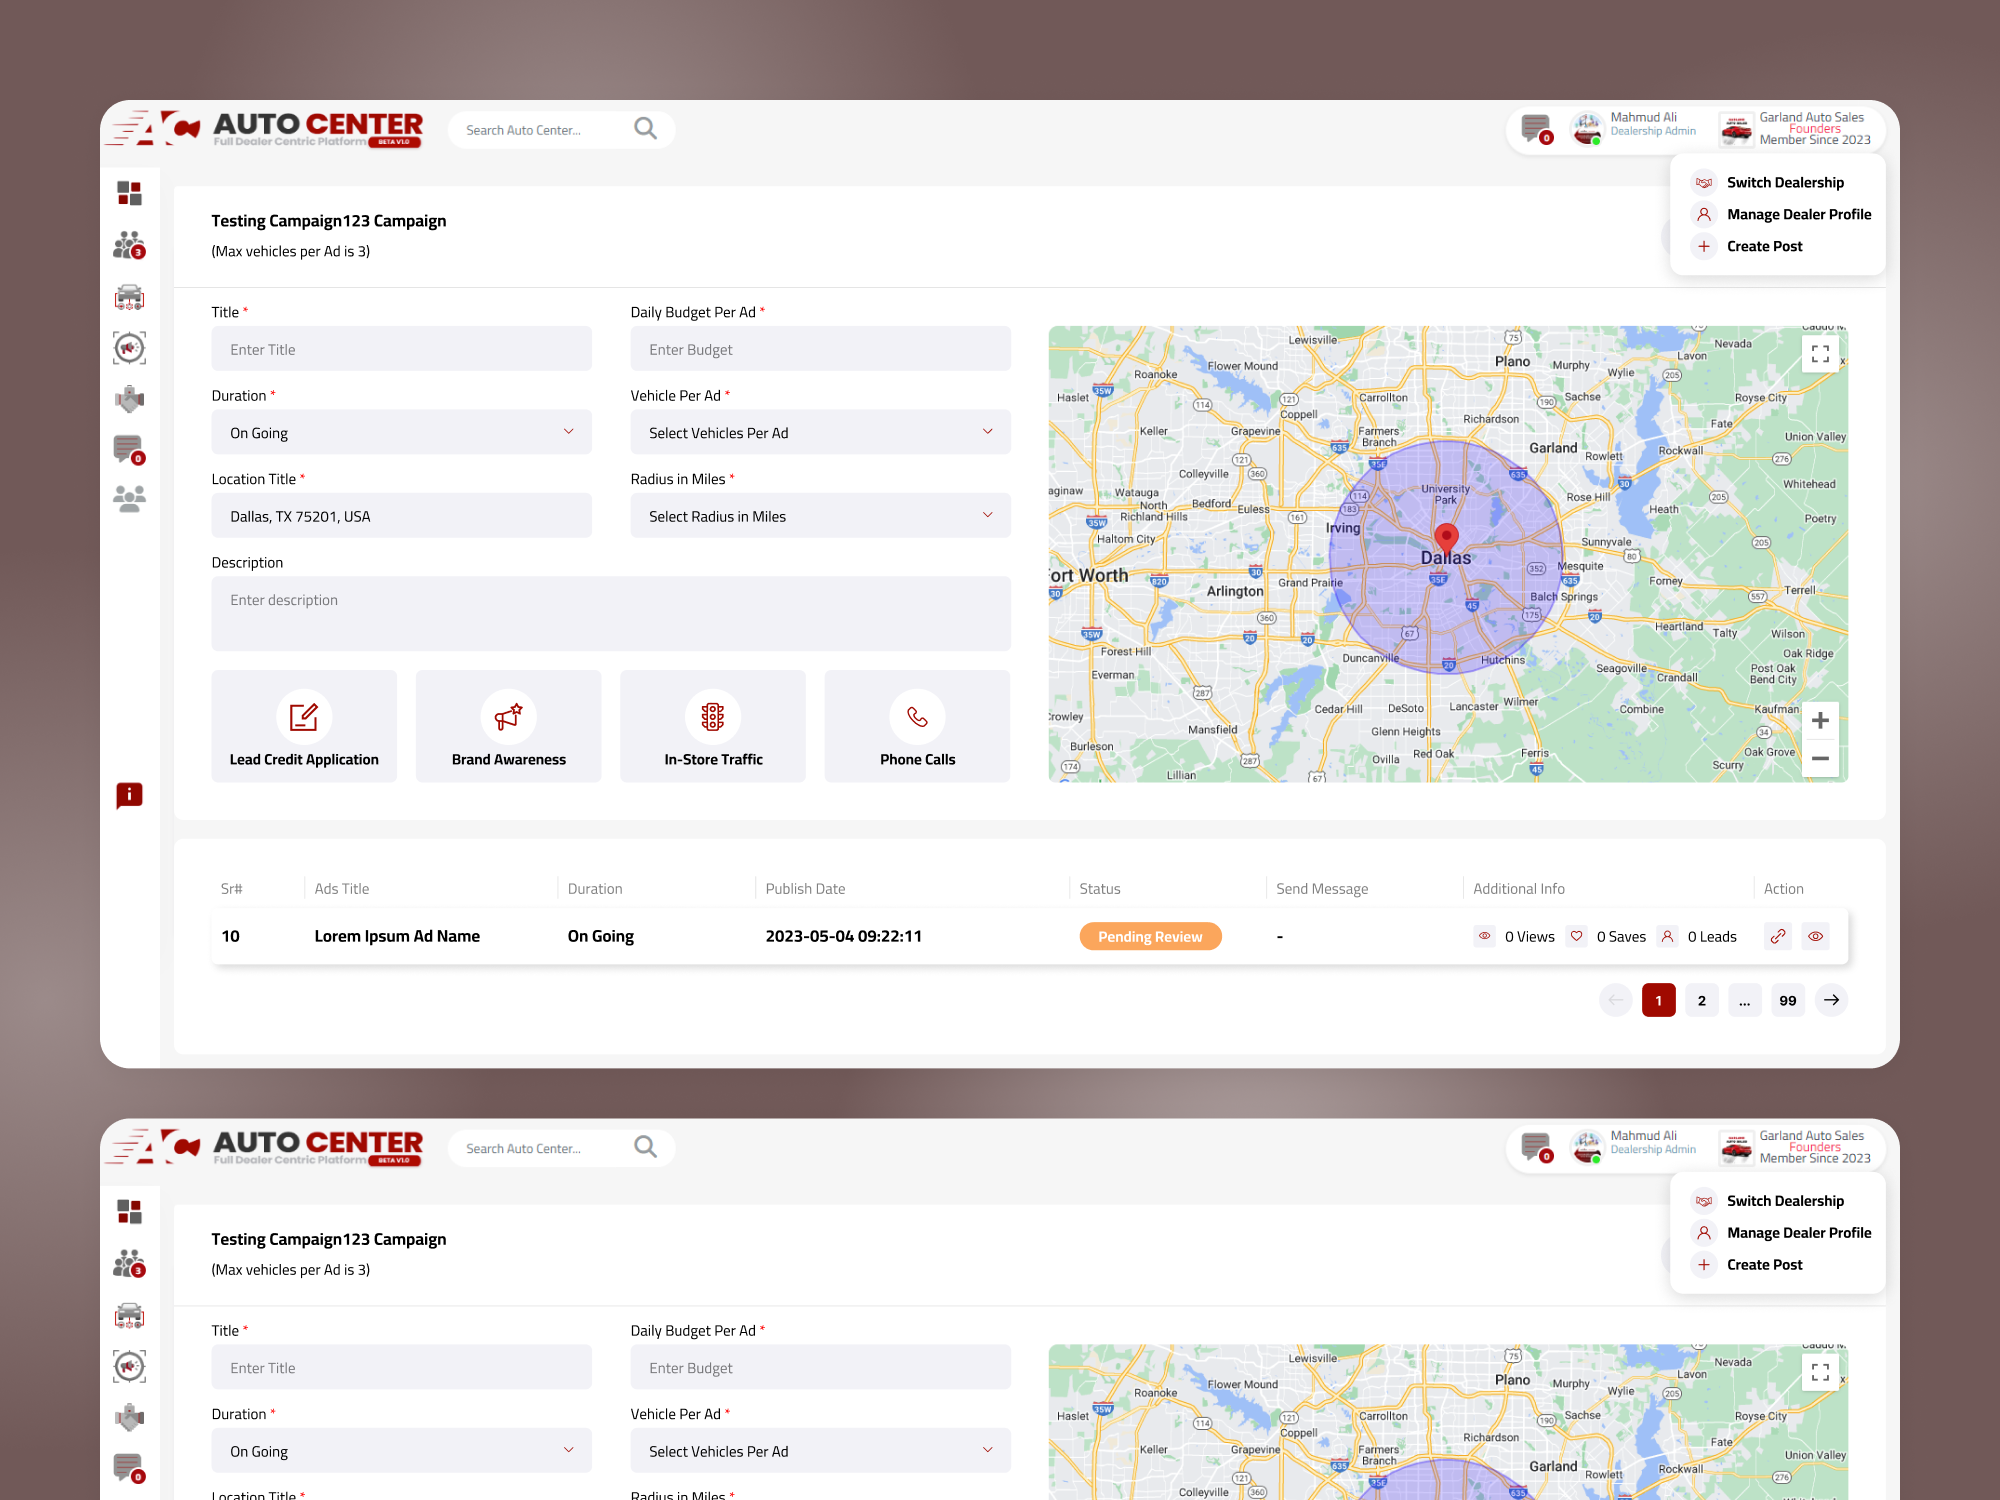
Task: Select the Brand Awareness objective card
Action: (x=508, y=726)
